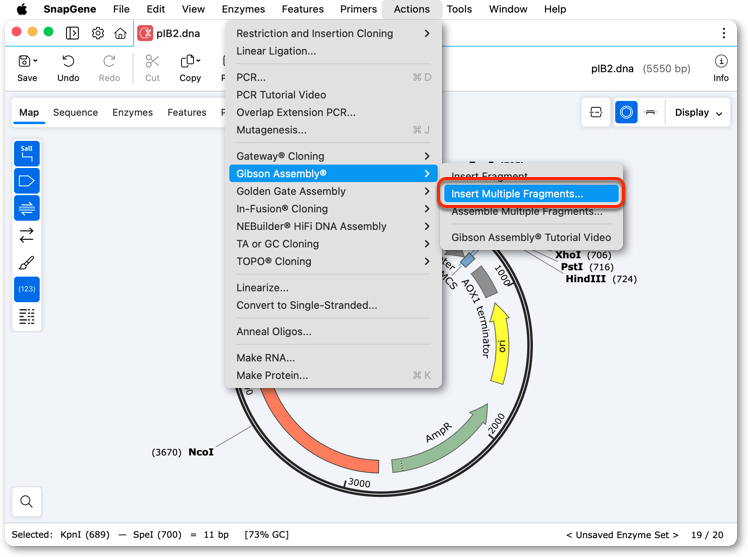The image size is (748, 557).
Task: Click the dotted list side icon
Action: pos(27,316)
